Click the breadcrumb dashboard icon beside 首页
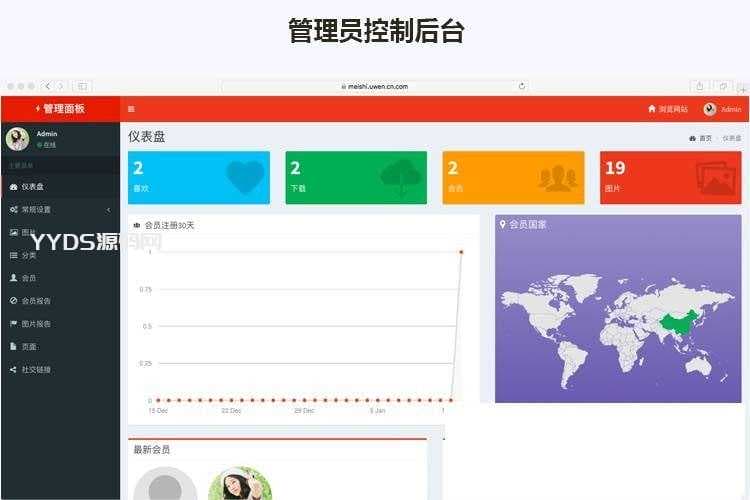Image resolution: width=750 pixels, height=500 pixels. point(692,138)
